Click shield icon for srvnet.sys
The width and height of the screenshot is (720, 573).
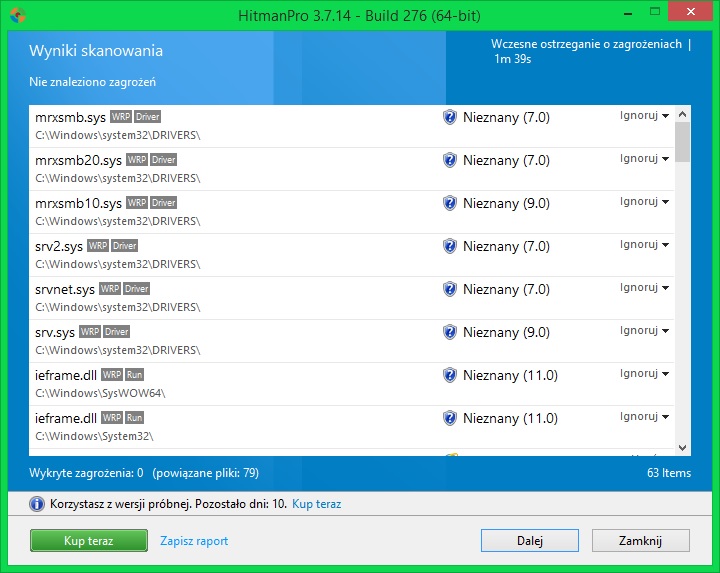(x=450, y=289)
